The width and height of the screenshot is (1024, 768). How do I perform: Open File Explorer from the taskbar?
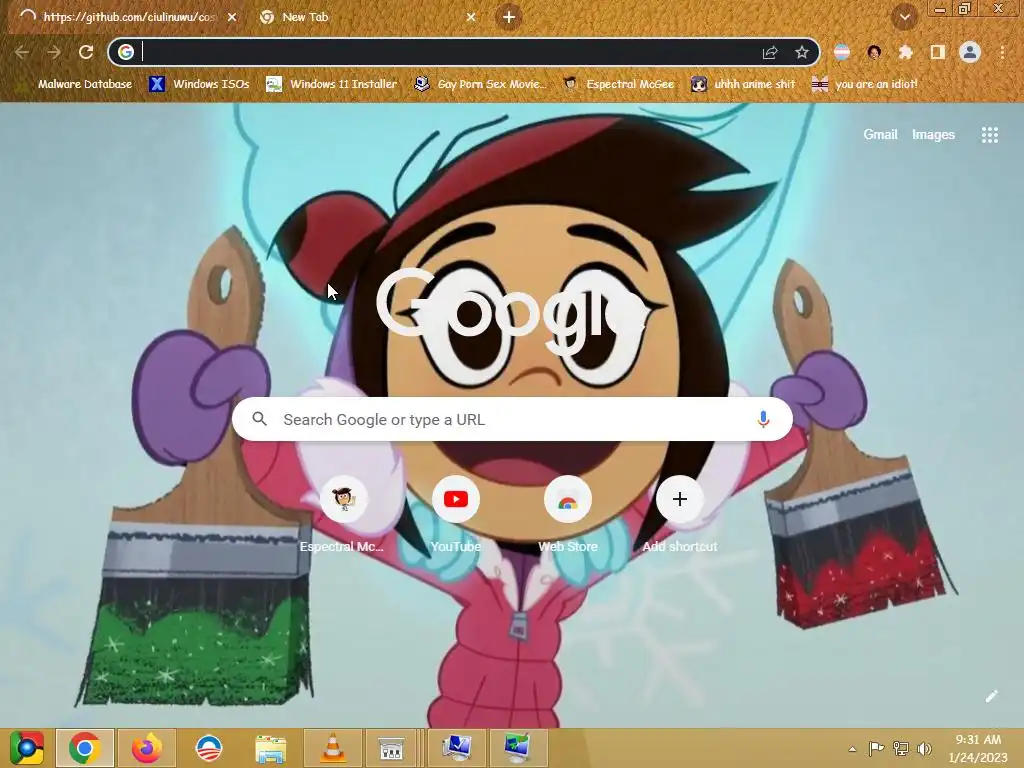pos(270,748)
